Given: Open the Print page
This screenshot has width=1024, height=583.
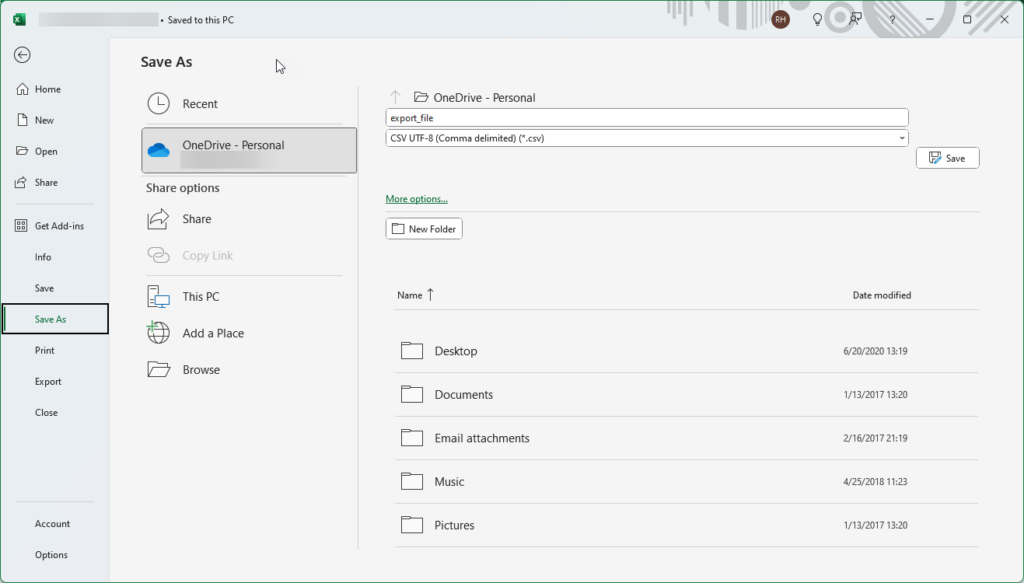Looking at the screenshot, I should pyautogui.click(x=45, y=351).
